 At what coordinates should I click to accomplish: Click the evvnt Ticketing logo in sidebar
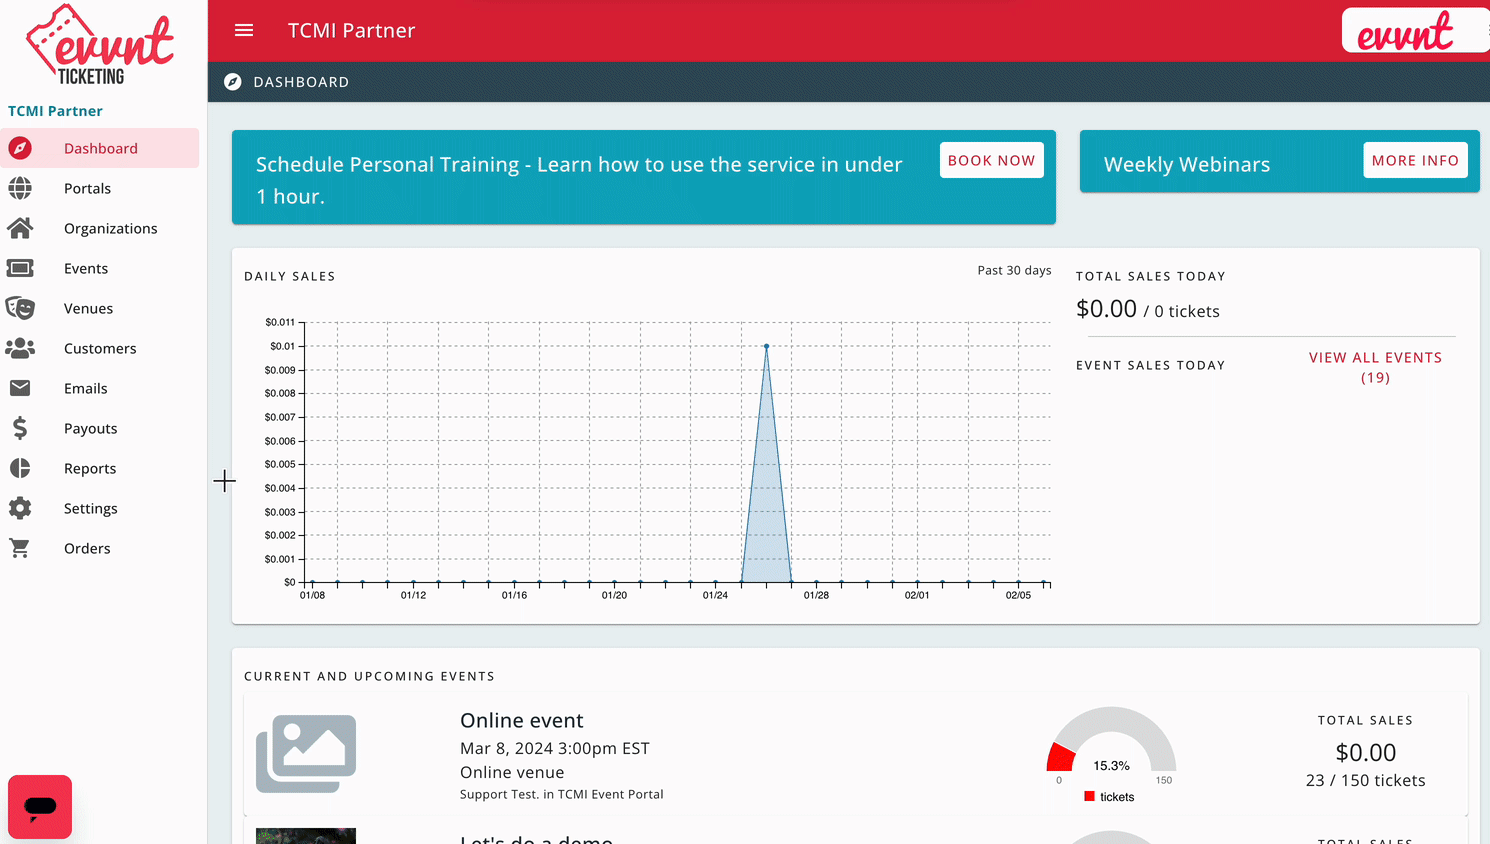pyautogui.click(x=100, y=45)
